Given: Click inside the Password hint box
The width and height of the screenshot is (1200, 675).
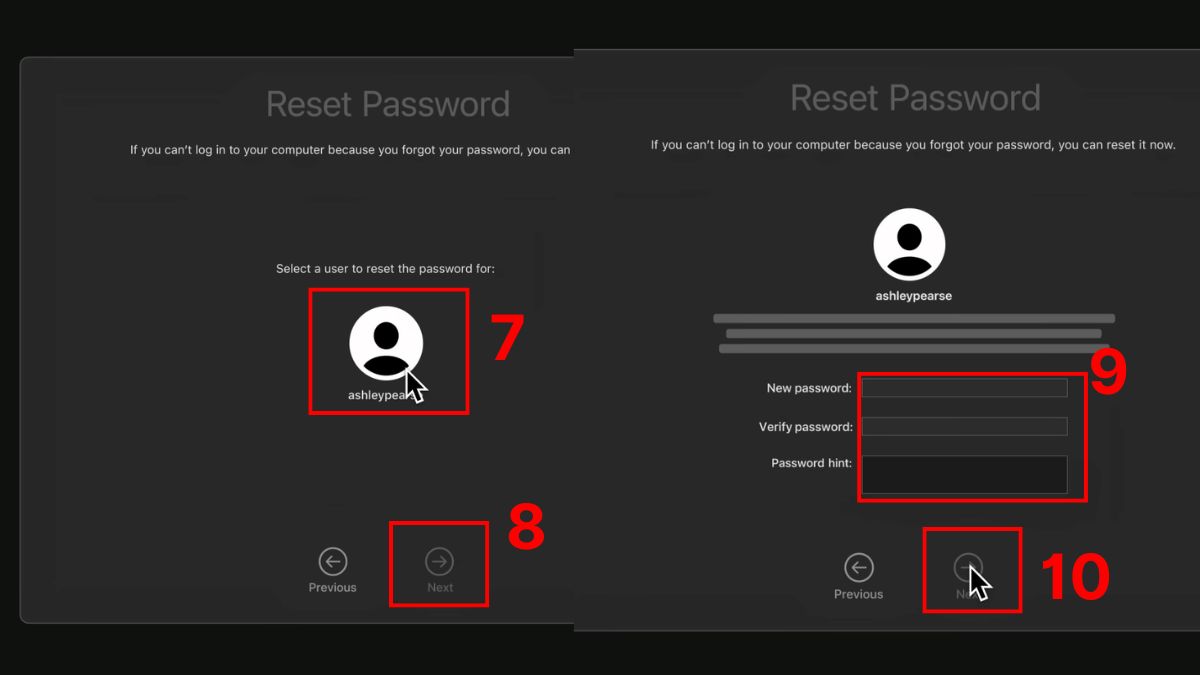Looking at the screenshot, I should point(964,474).
